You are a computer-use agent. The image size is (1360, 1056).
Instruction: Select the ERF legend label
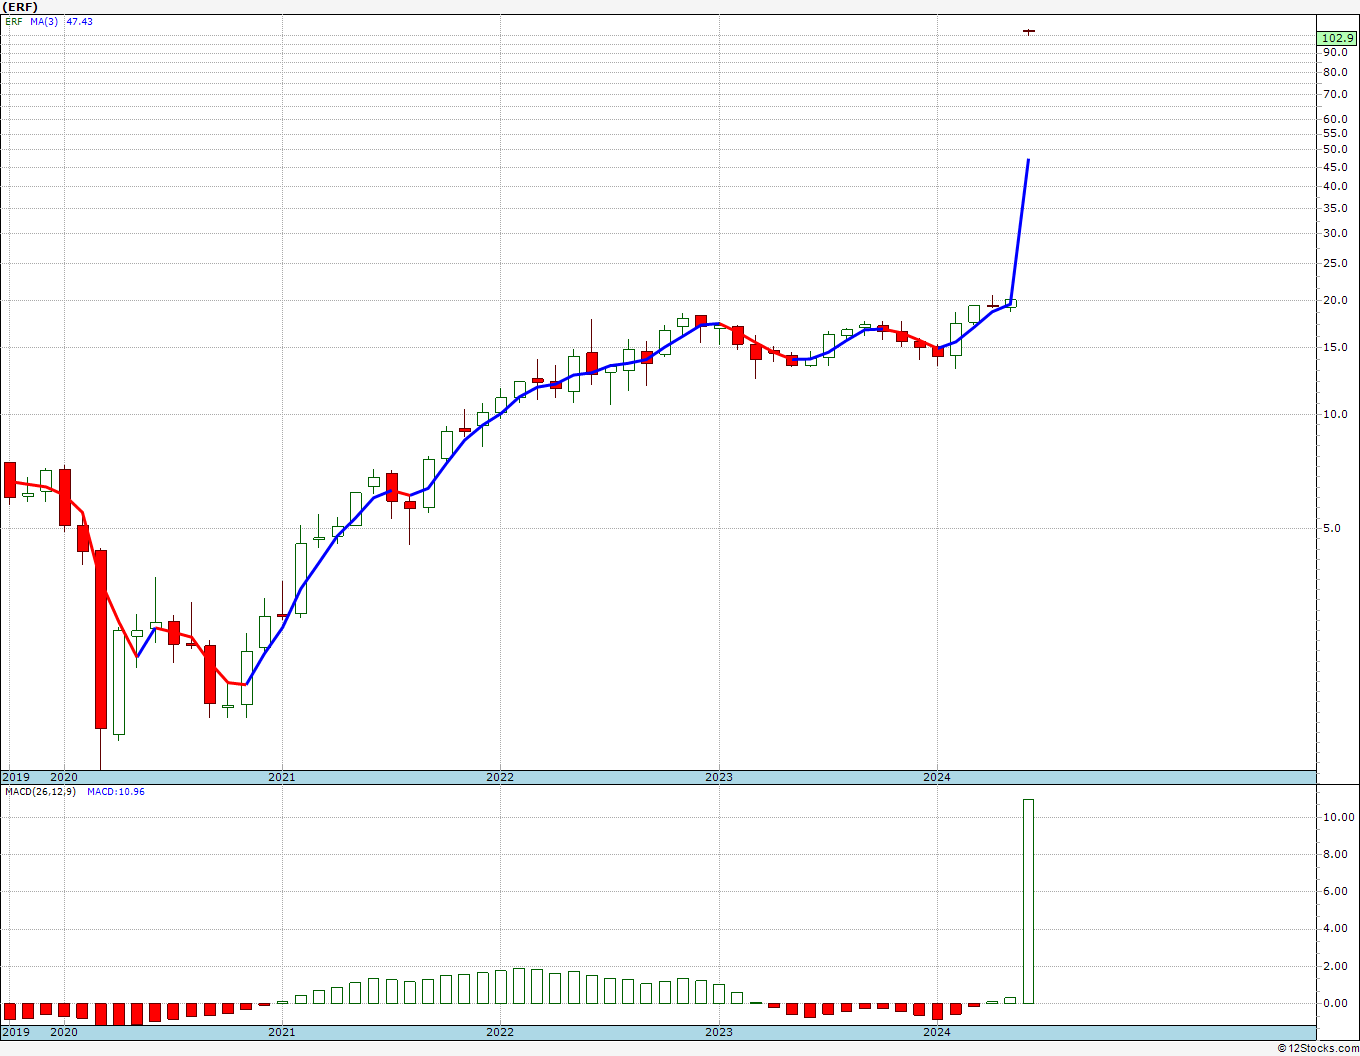13,21
